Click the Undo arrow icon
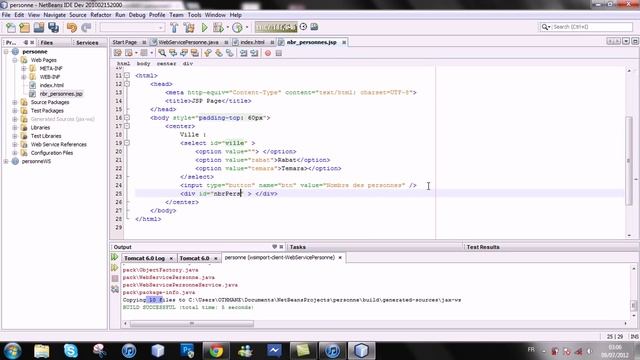This screenshot has height=360, width=640. tap(72, 27)
